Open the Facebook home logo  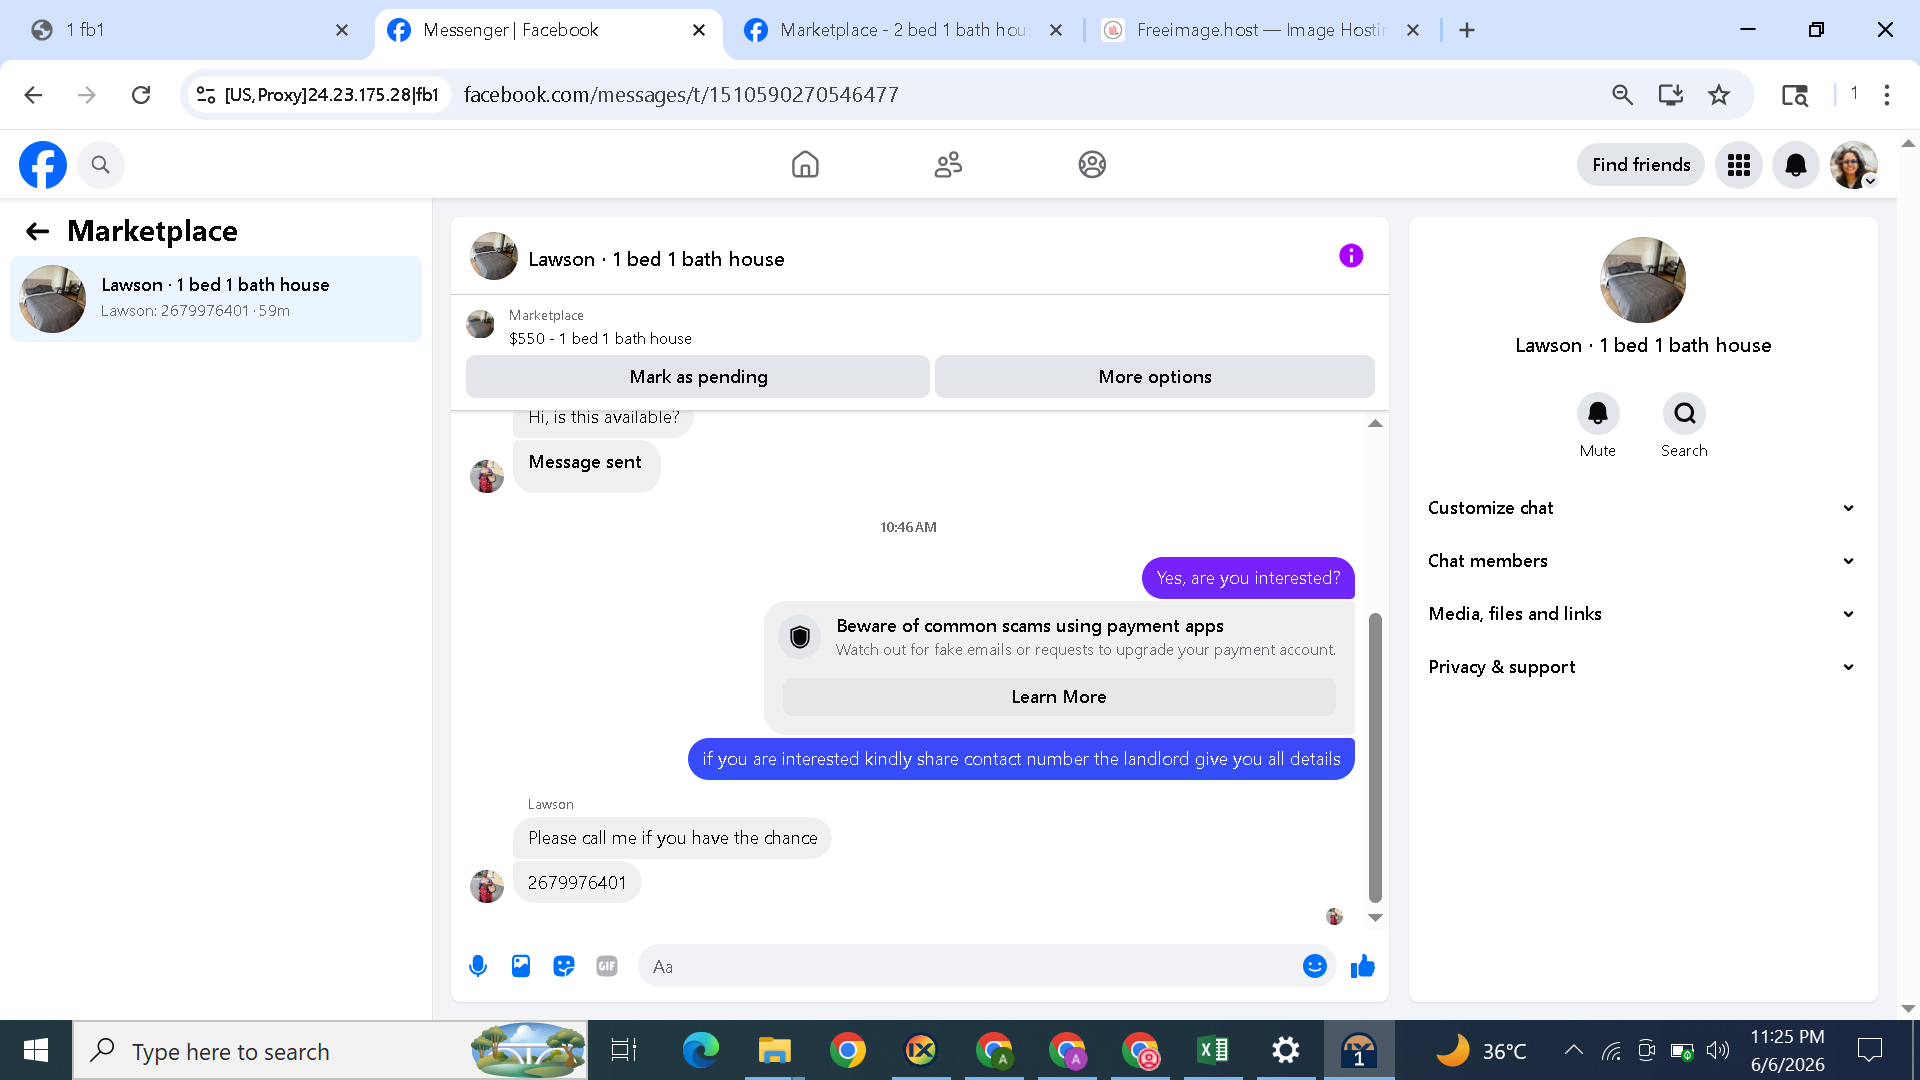43,165
